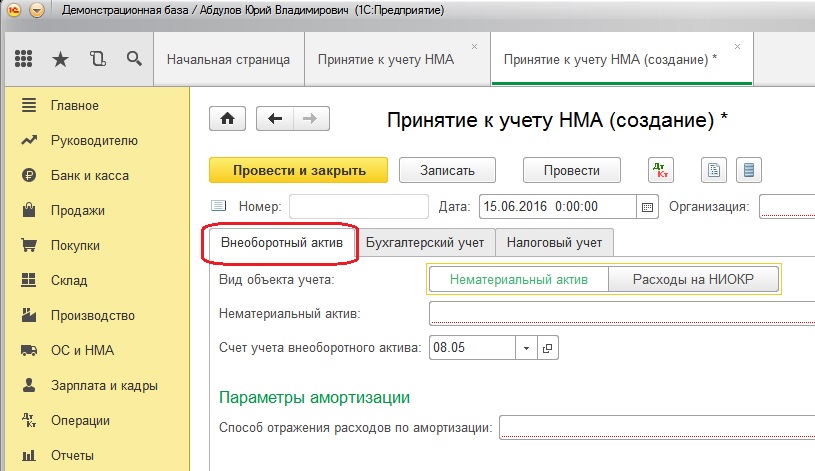815x471 pixels.
Task: Click the Номер input field
Action: tap(359, 206)
